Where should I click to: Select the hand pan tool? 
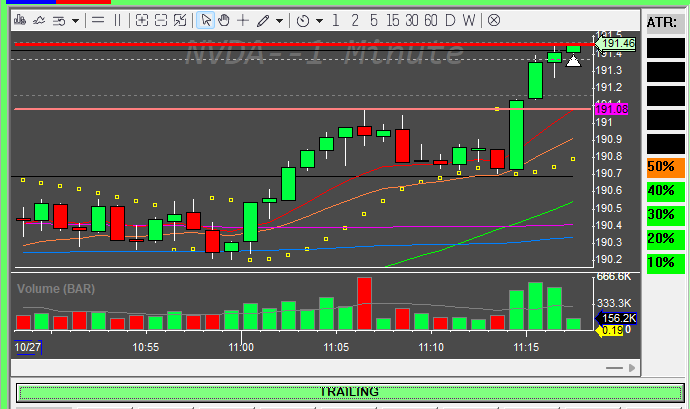click(x=224, y=20)
